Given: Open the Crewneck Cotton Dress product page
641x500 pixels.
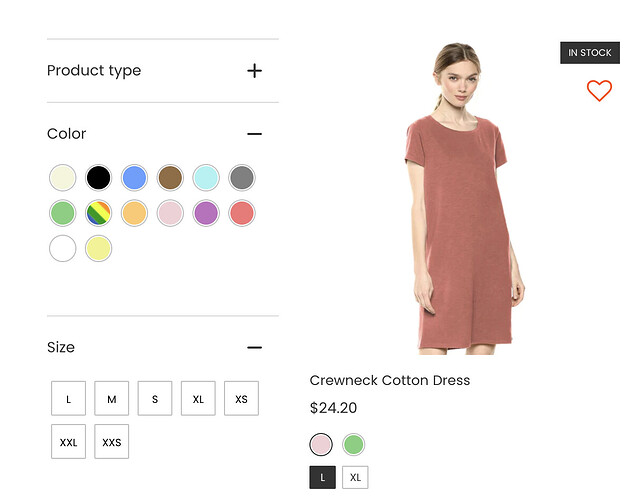Looking at the screenshot, I should coord(389,381).
